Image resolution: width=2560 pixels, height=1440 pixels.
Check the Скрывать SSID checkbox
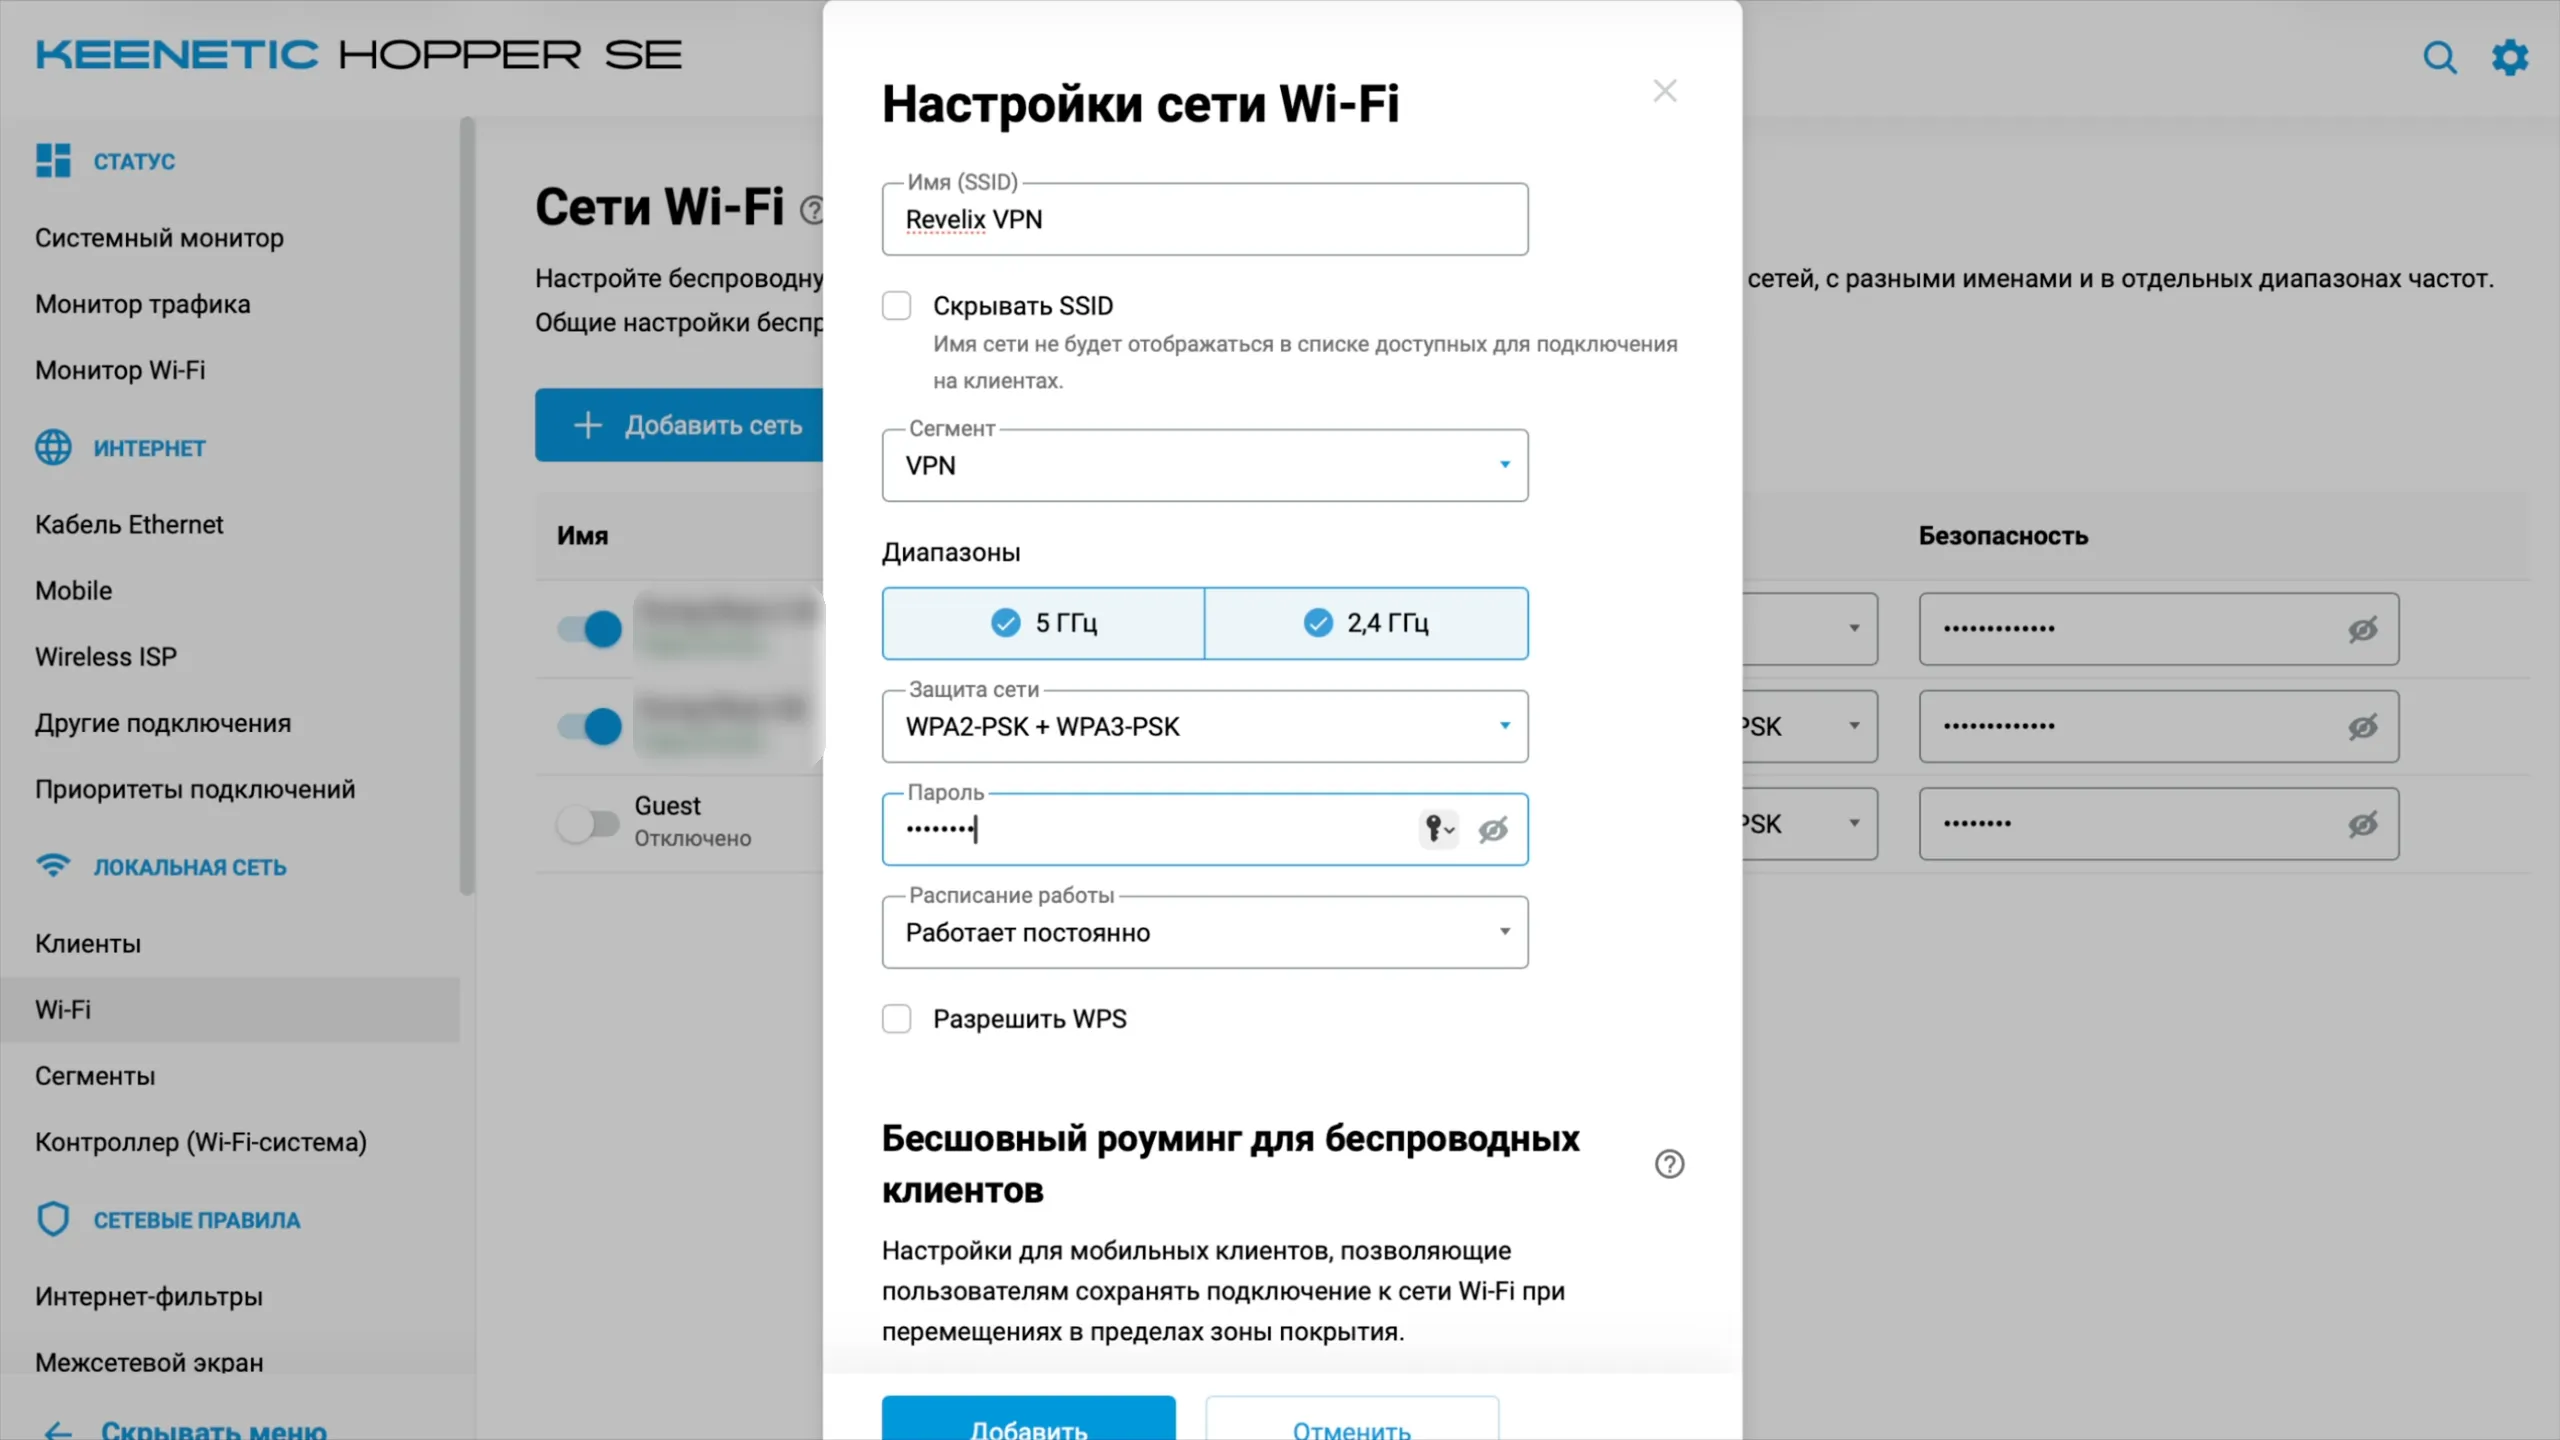897,306
